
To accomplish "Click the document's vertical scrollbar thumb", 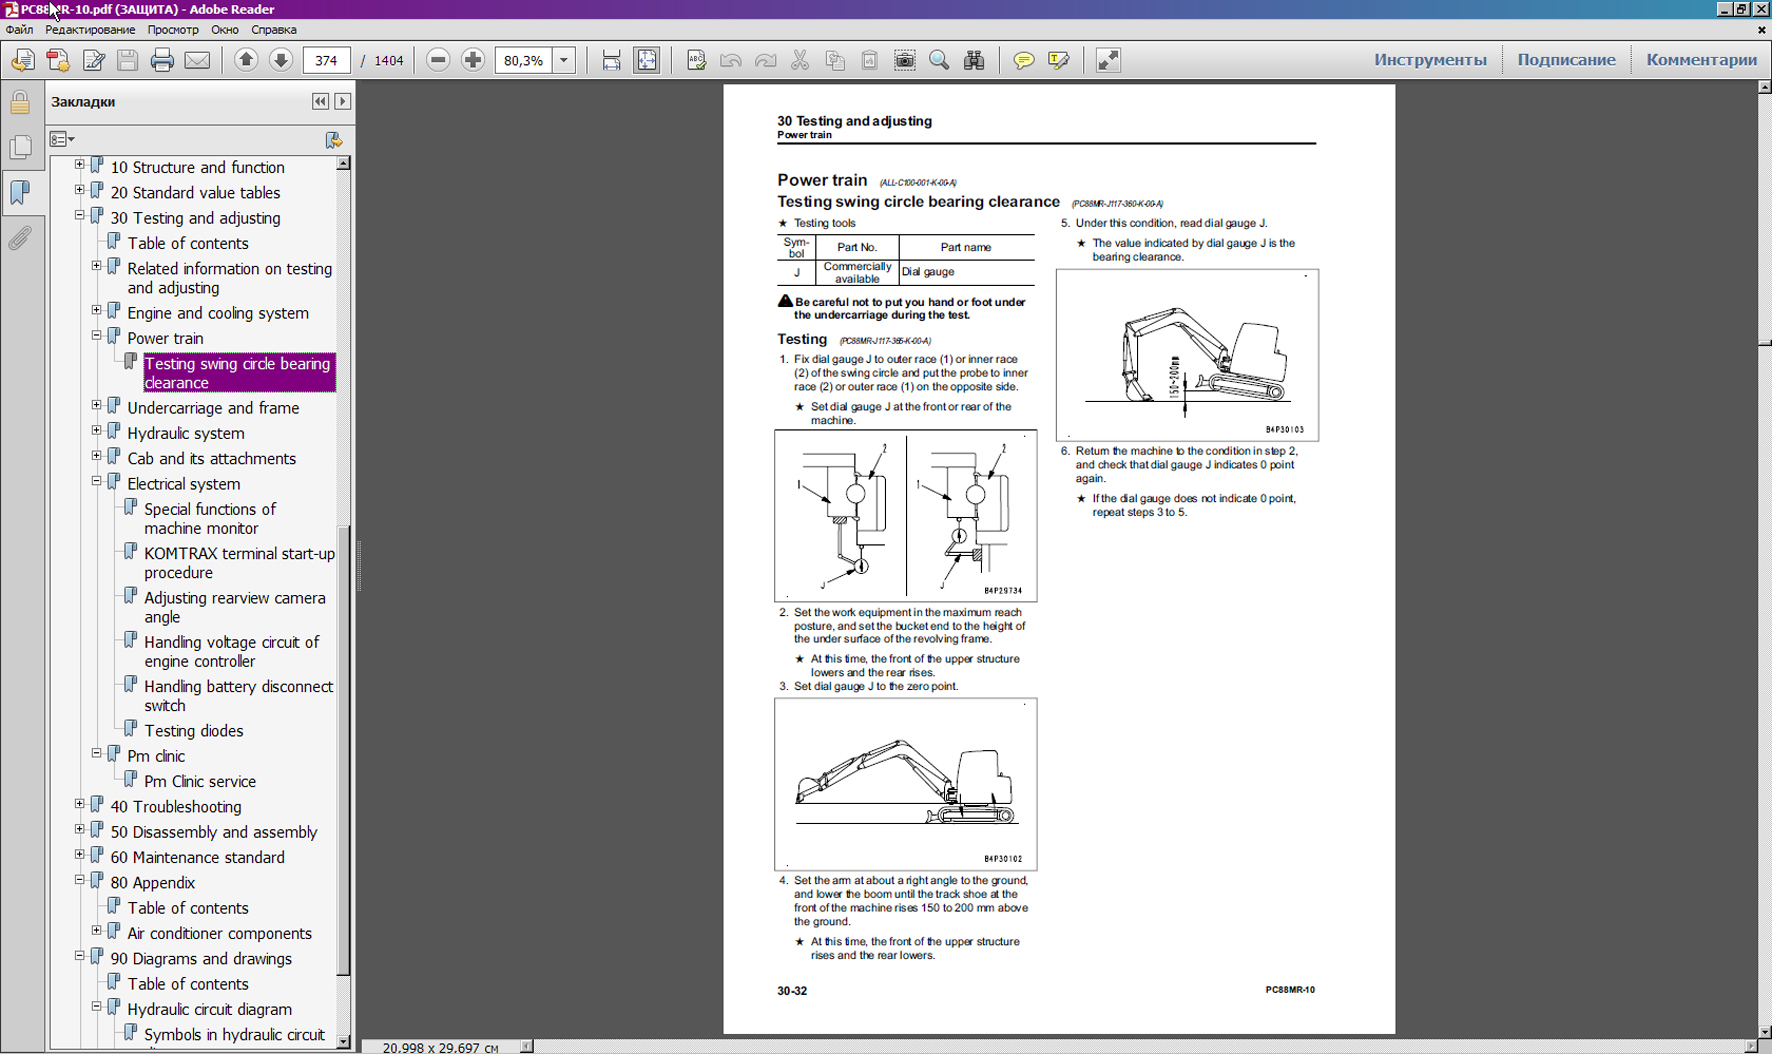I will tap(1764, 343).
